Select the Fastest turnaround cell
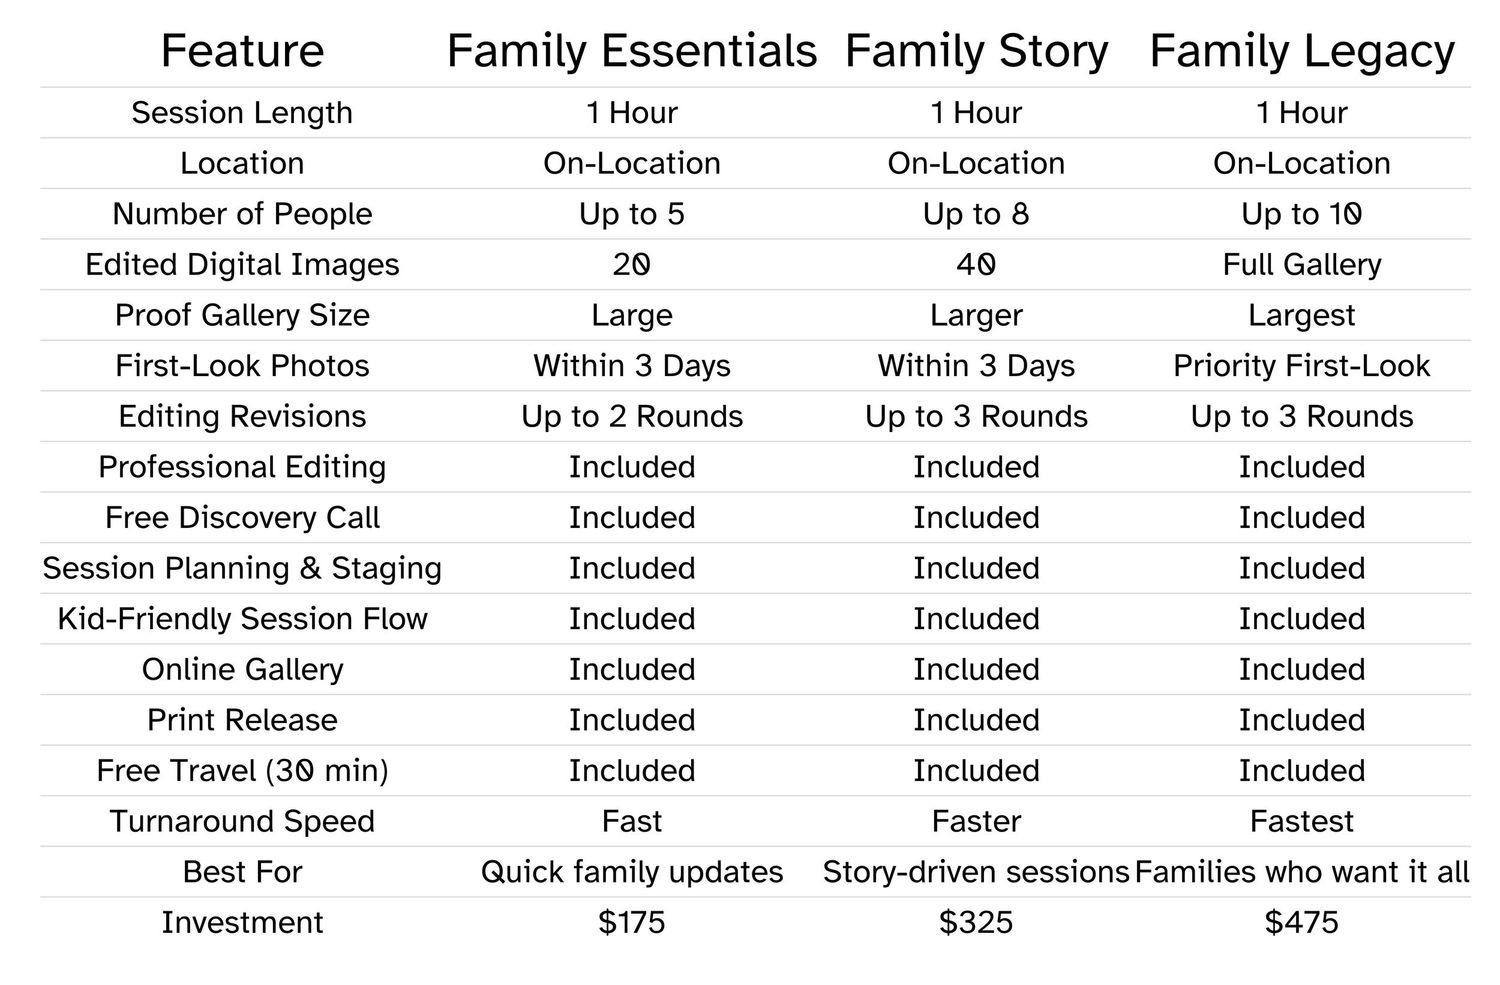 (x=1301, y=821)
